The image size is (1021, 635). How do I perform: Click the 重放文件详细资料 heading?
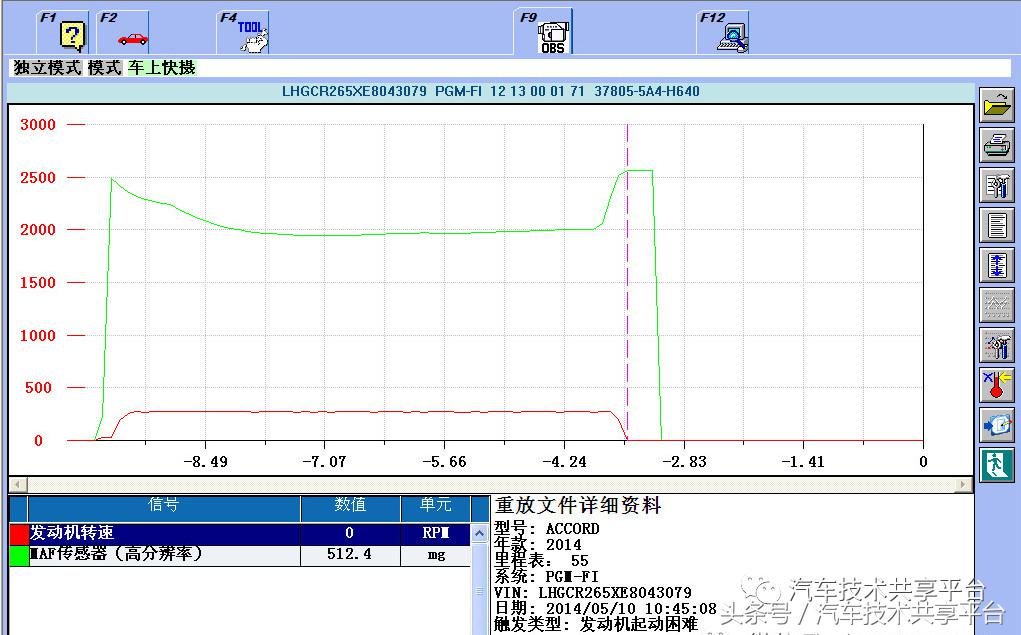(578, 506)
